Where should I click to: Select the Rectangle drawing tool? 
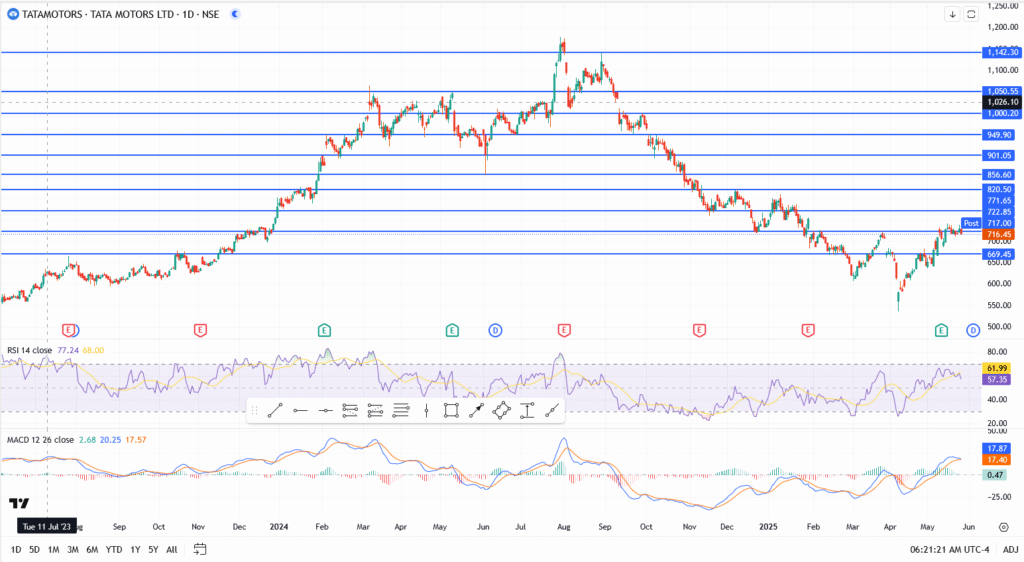click(x=451, y=411)
